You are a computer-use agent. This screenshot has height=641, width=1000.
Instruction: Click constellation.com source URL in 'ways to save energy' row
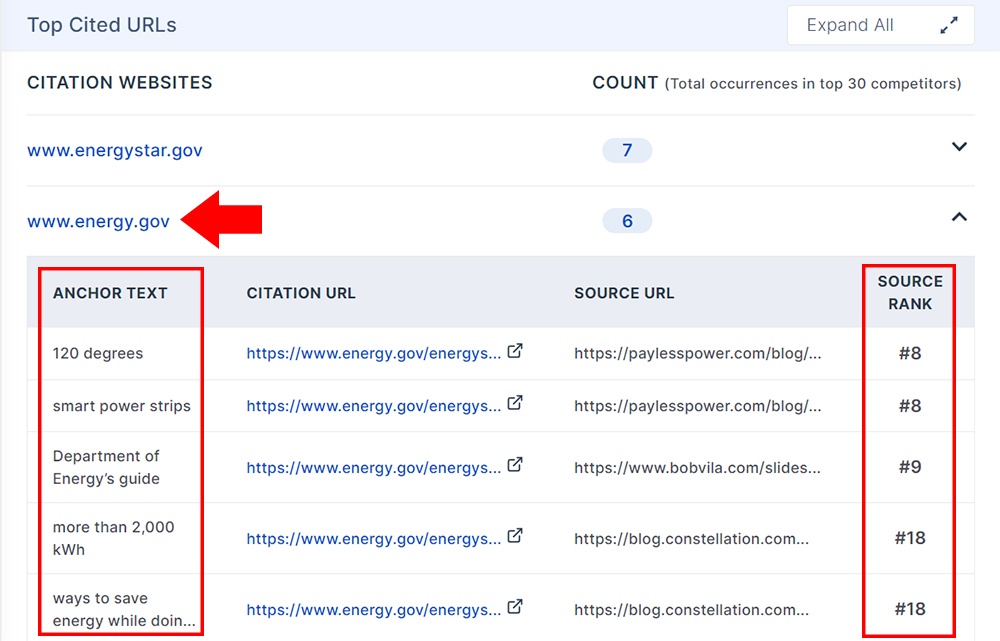point(691,610)
